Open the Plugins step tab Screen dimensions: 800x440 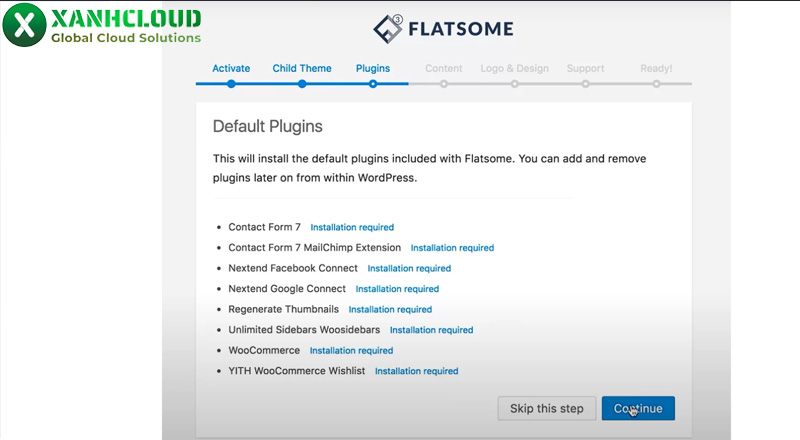[373, 69]
